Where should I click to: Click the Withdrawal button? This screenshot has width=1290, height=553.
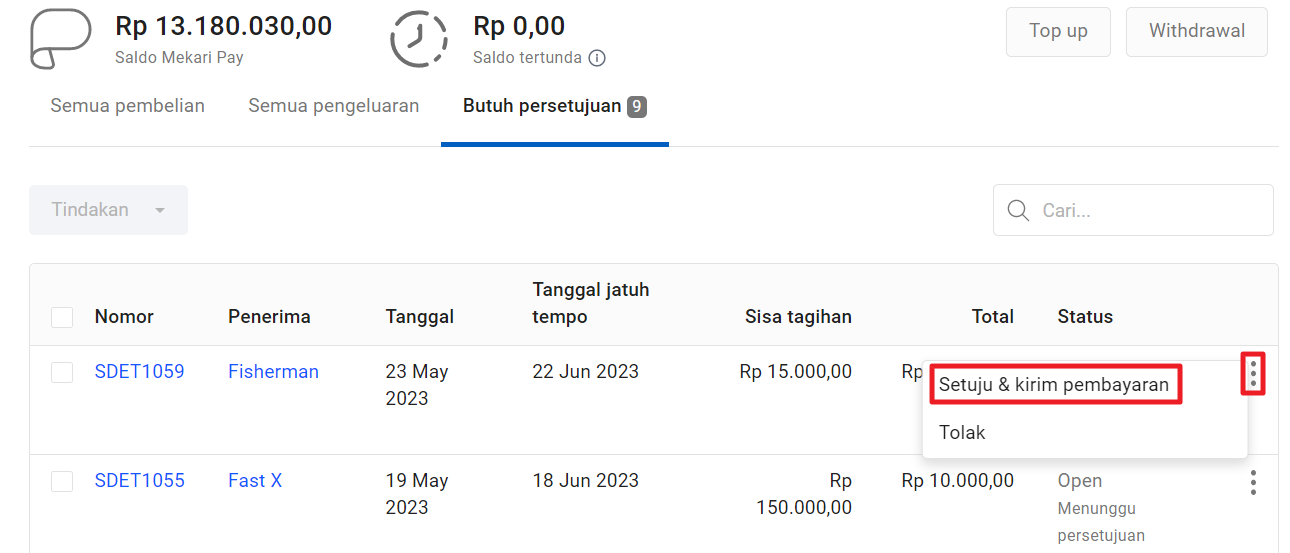pyautogui.click(x=1197, y=31)
